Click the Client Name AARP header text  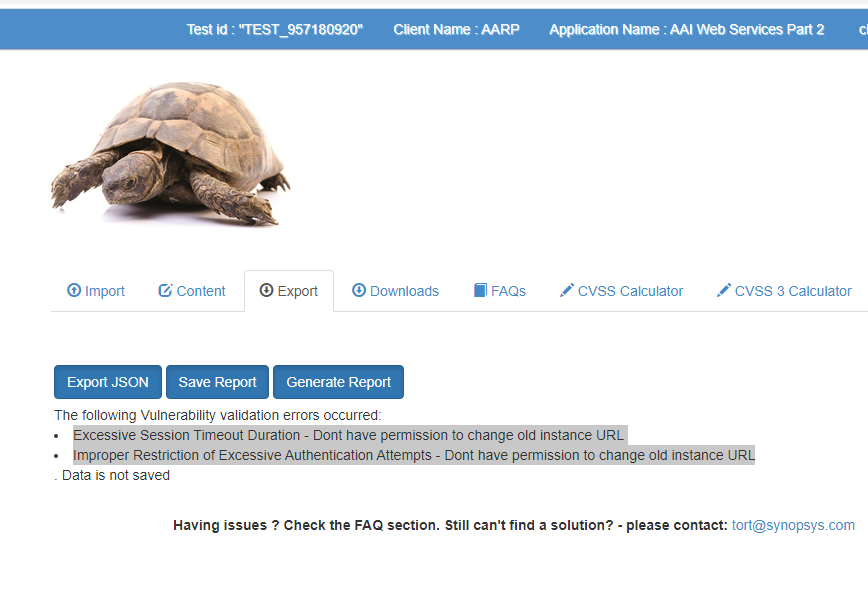[457, 29]
